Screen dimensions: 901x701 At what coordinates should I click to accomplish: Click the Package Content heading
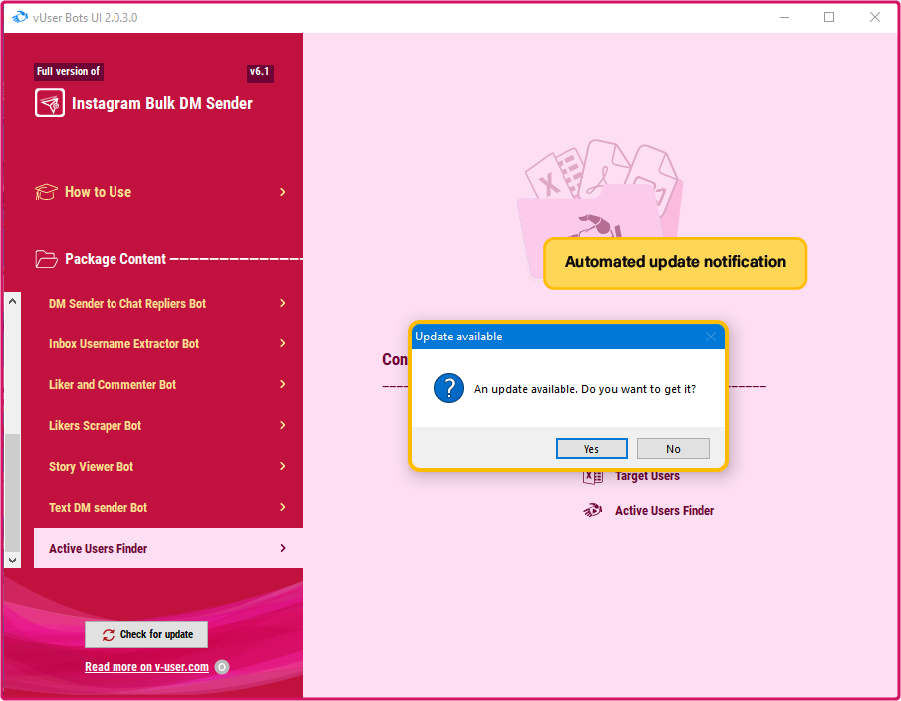tap(115, 259)
